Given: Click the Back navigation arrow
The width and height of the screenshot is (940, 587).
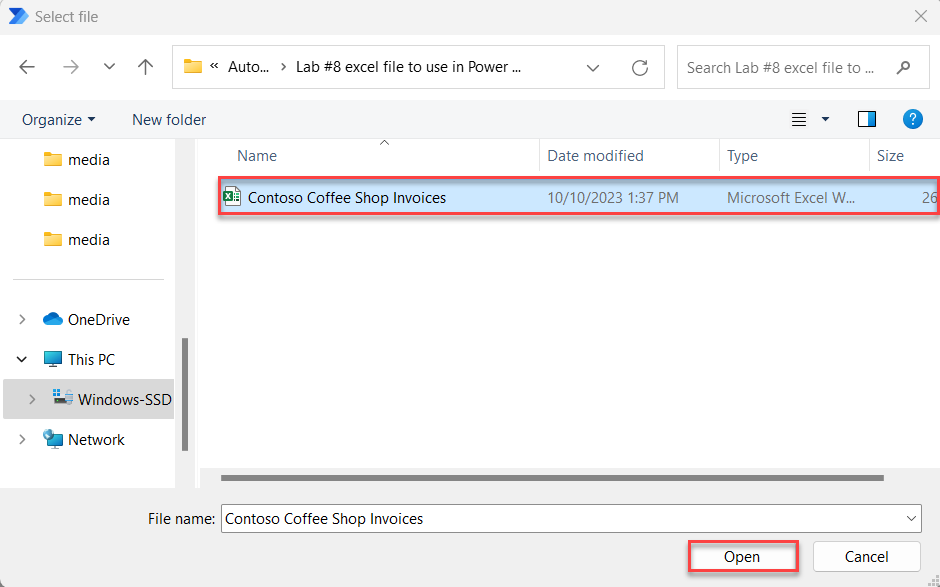Looking at the screenshot, I should point(27,67).
